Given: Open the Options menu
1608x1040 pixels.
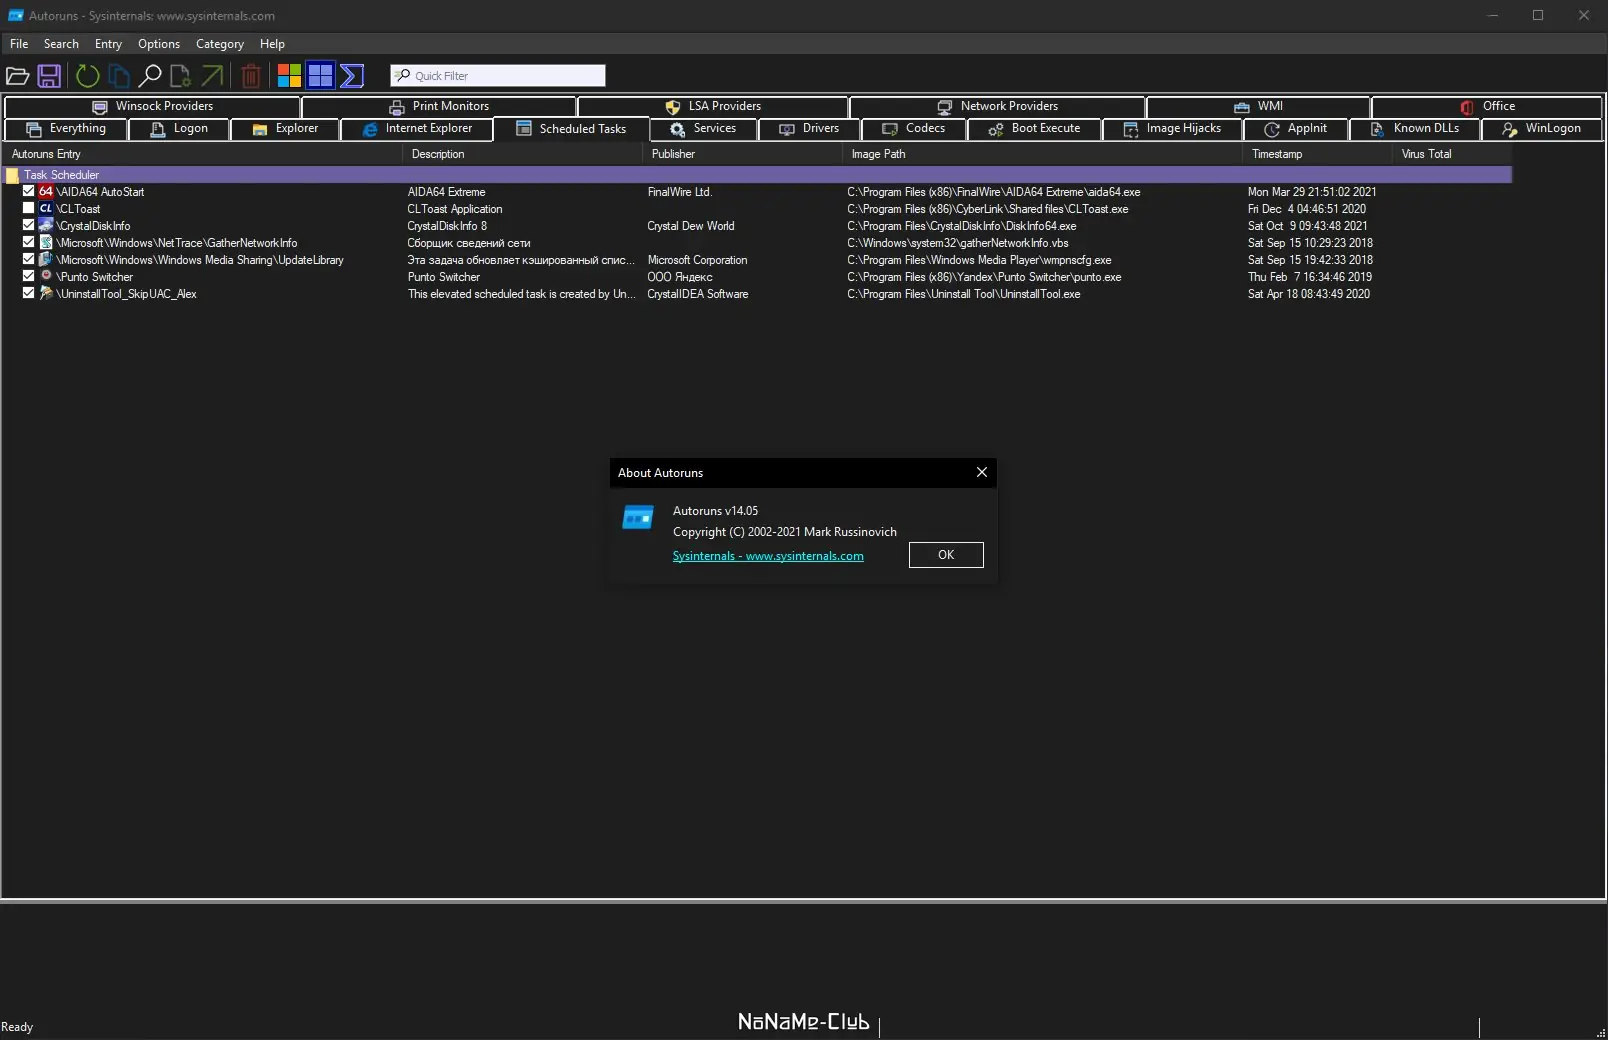Looking at the screenshot, I should [159, 44].
